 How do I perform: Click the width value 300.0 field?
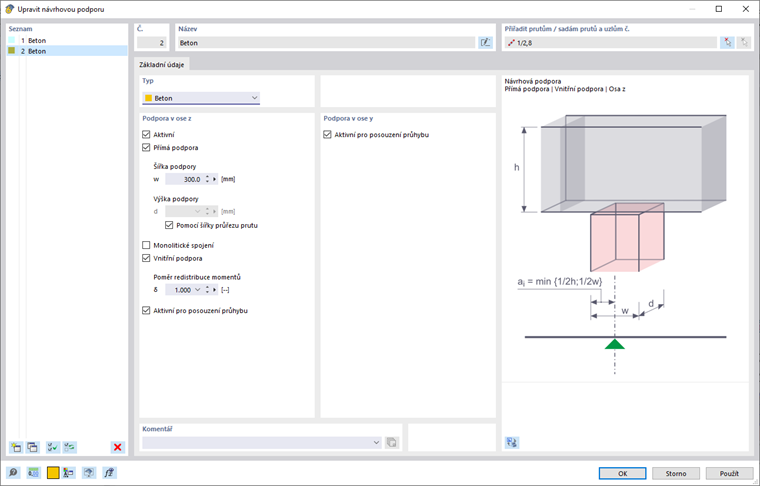click(184, 179)
